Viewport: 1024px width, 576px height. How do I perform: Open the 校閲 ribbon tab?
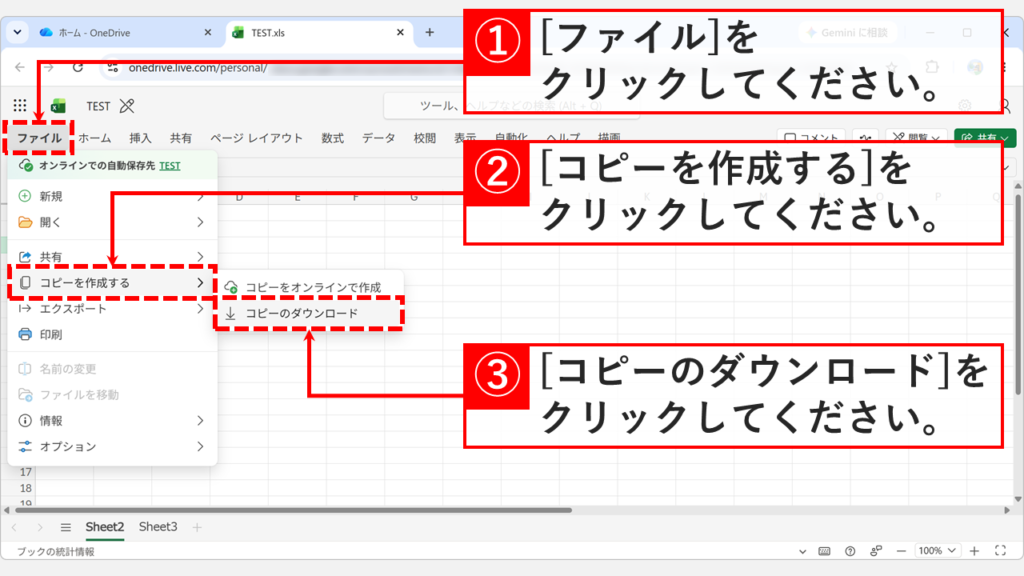coord(424,138)
